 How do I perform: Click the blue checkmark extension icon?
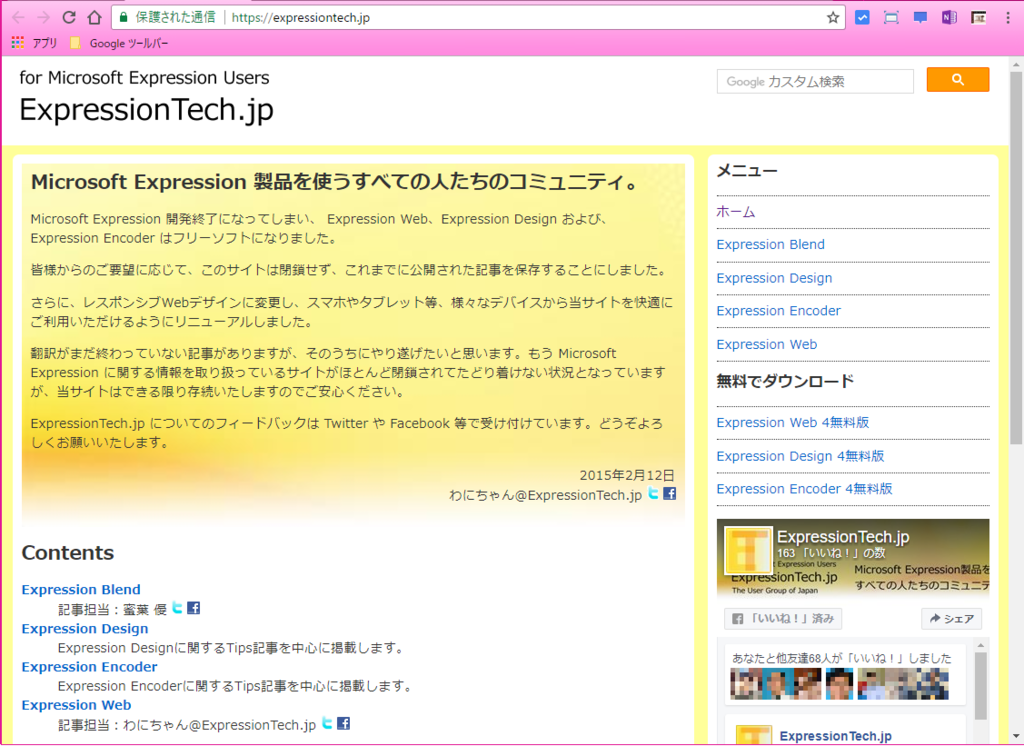pos(862,18)
